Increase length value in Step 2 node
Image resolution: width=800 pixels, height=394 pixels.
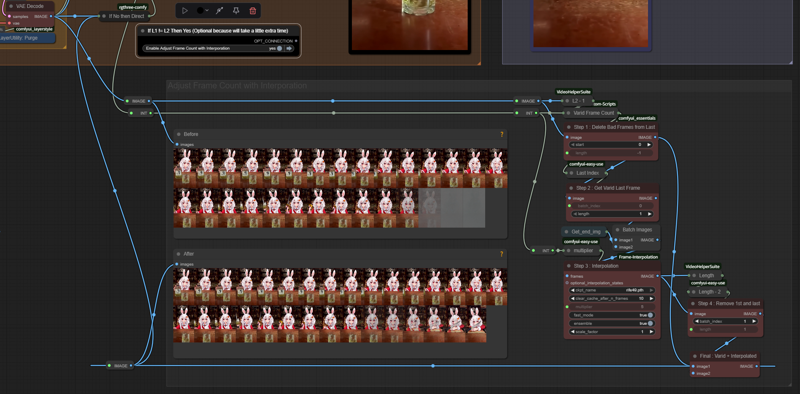[648, 214]
